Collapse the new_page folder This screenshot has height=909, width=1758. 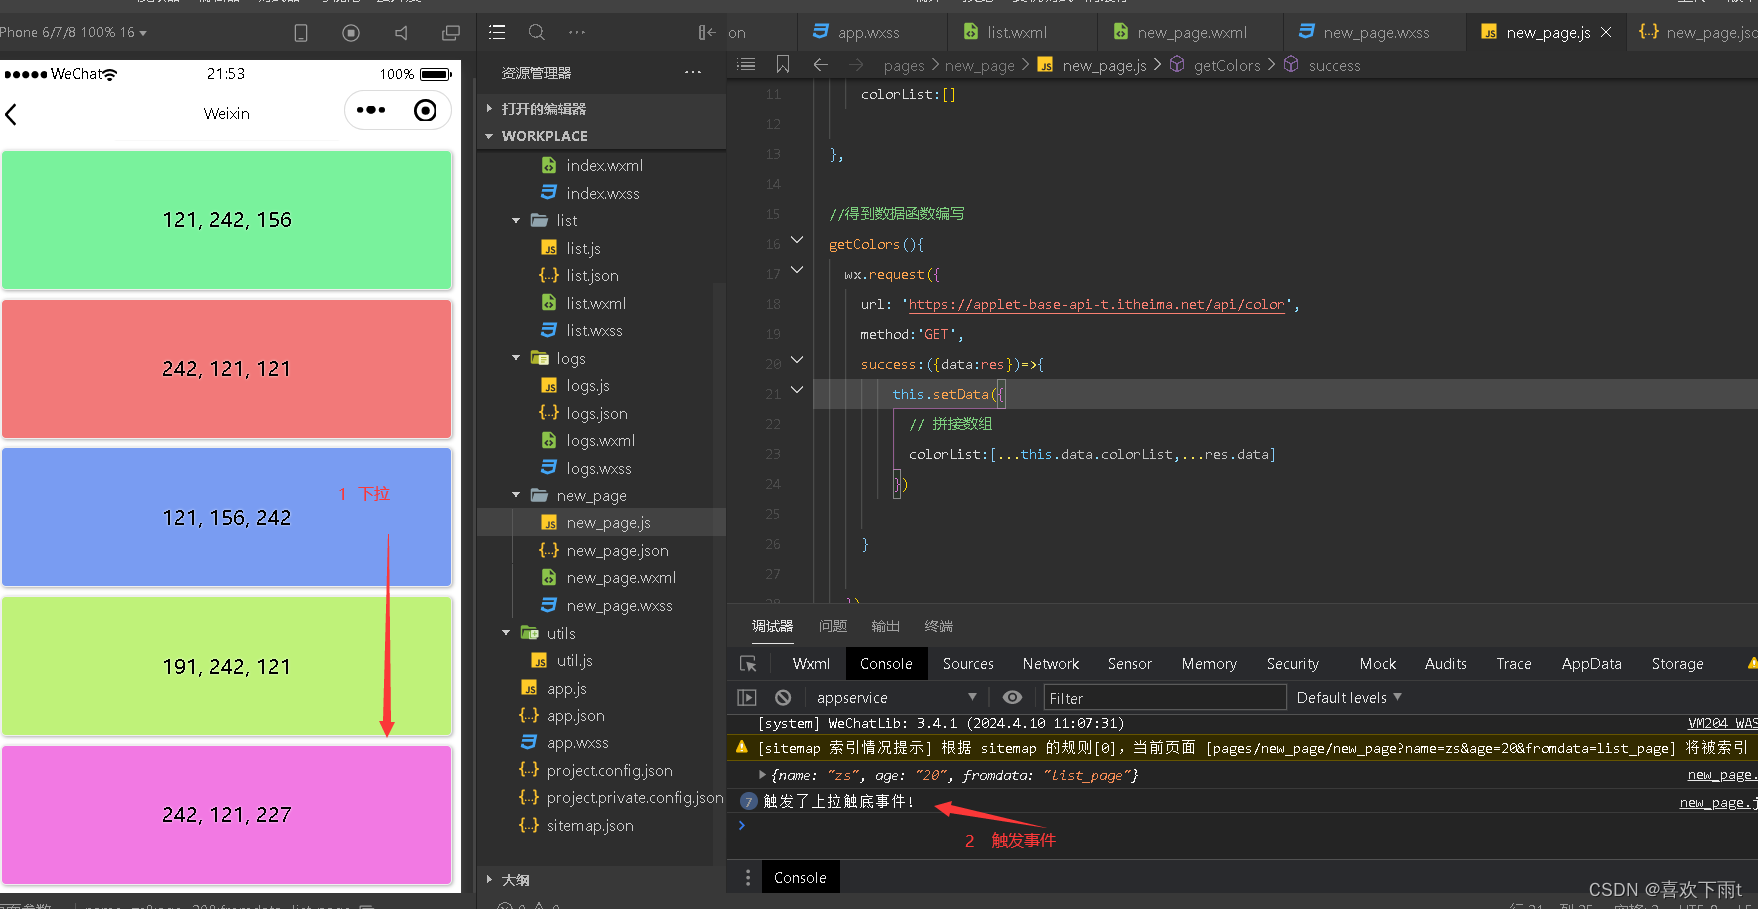coord(516,495)
